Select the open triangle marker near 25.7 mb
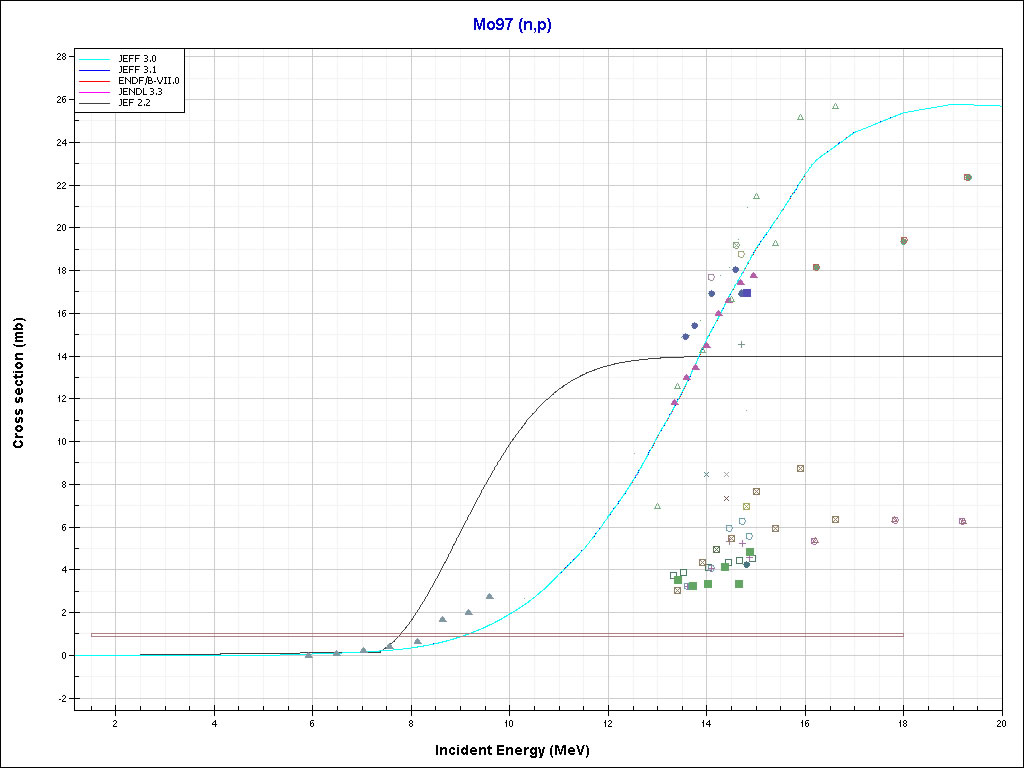Viewport: 1024px width, 768px height. 835,106
